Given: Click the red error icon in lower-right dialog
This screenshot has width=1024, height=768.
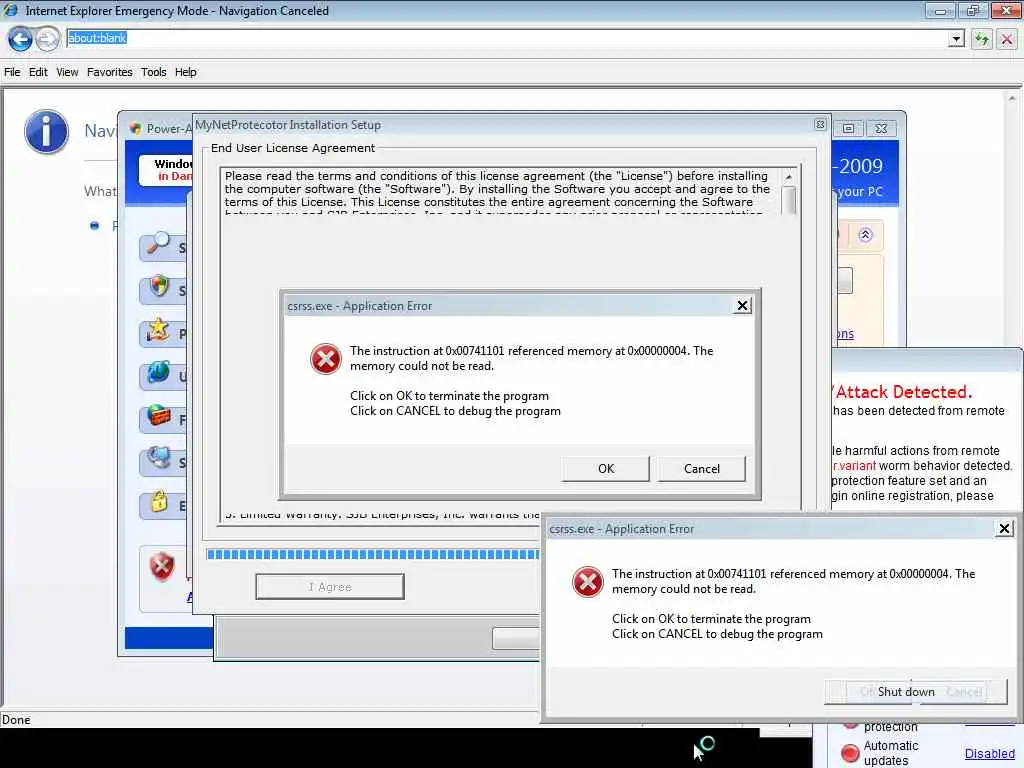Looking at the screenshot, I should point(588,582).
